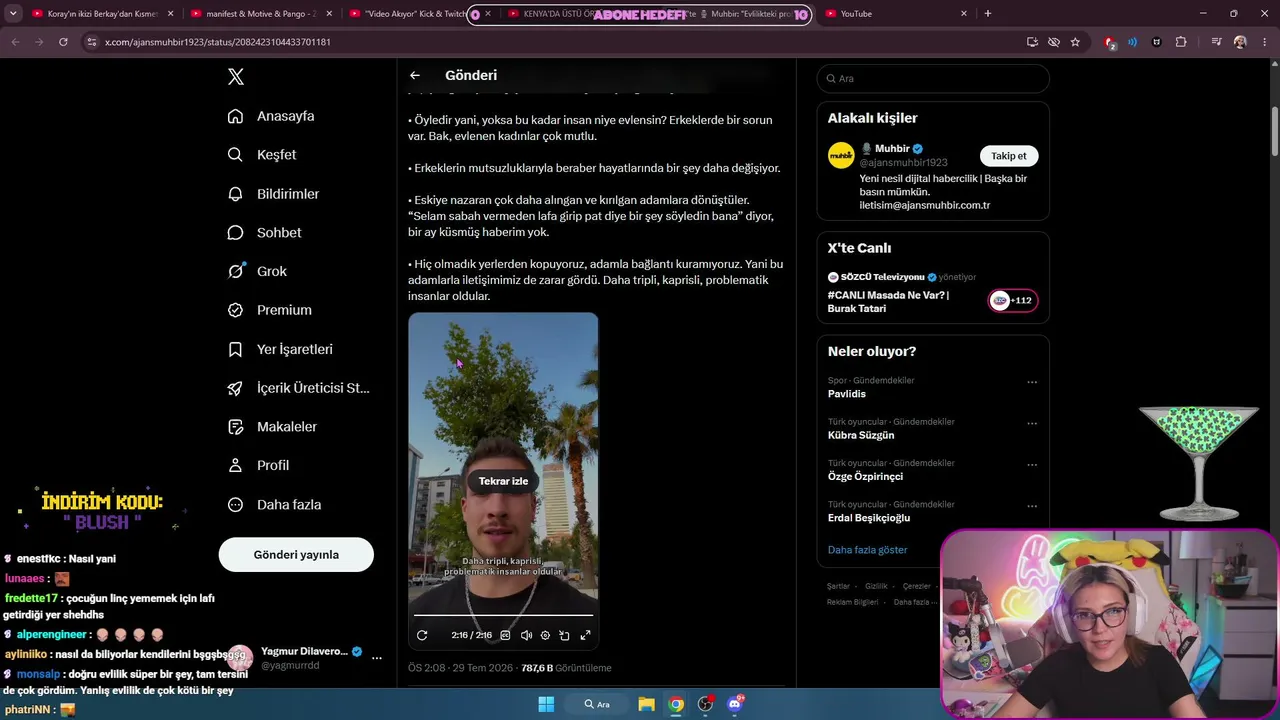Open Şartlar footer link

pos(838,586)
